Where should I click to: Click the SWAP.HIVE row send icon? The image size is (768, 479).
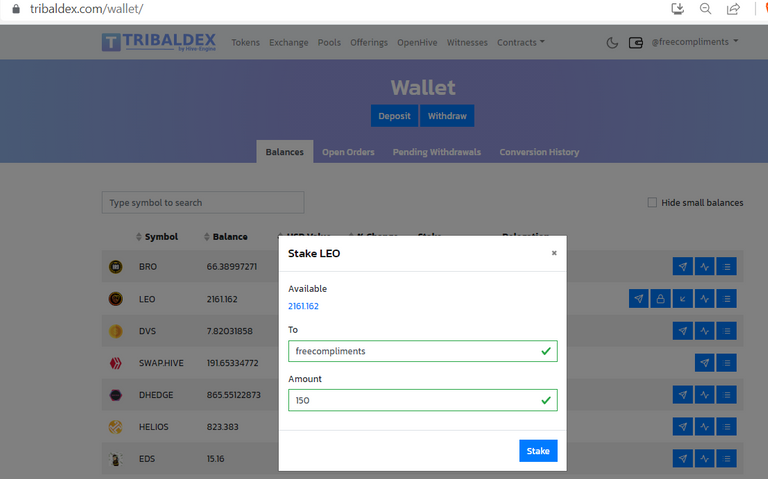coord(704,363)
